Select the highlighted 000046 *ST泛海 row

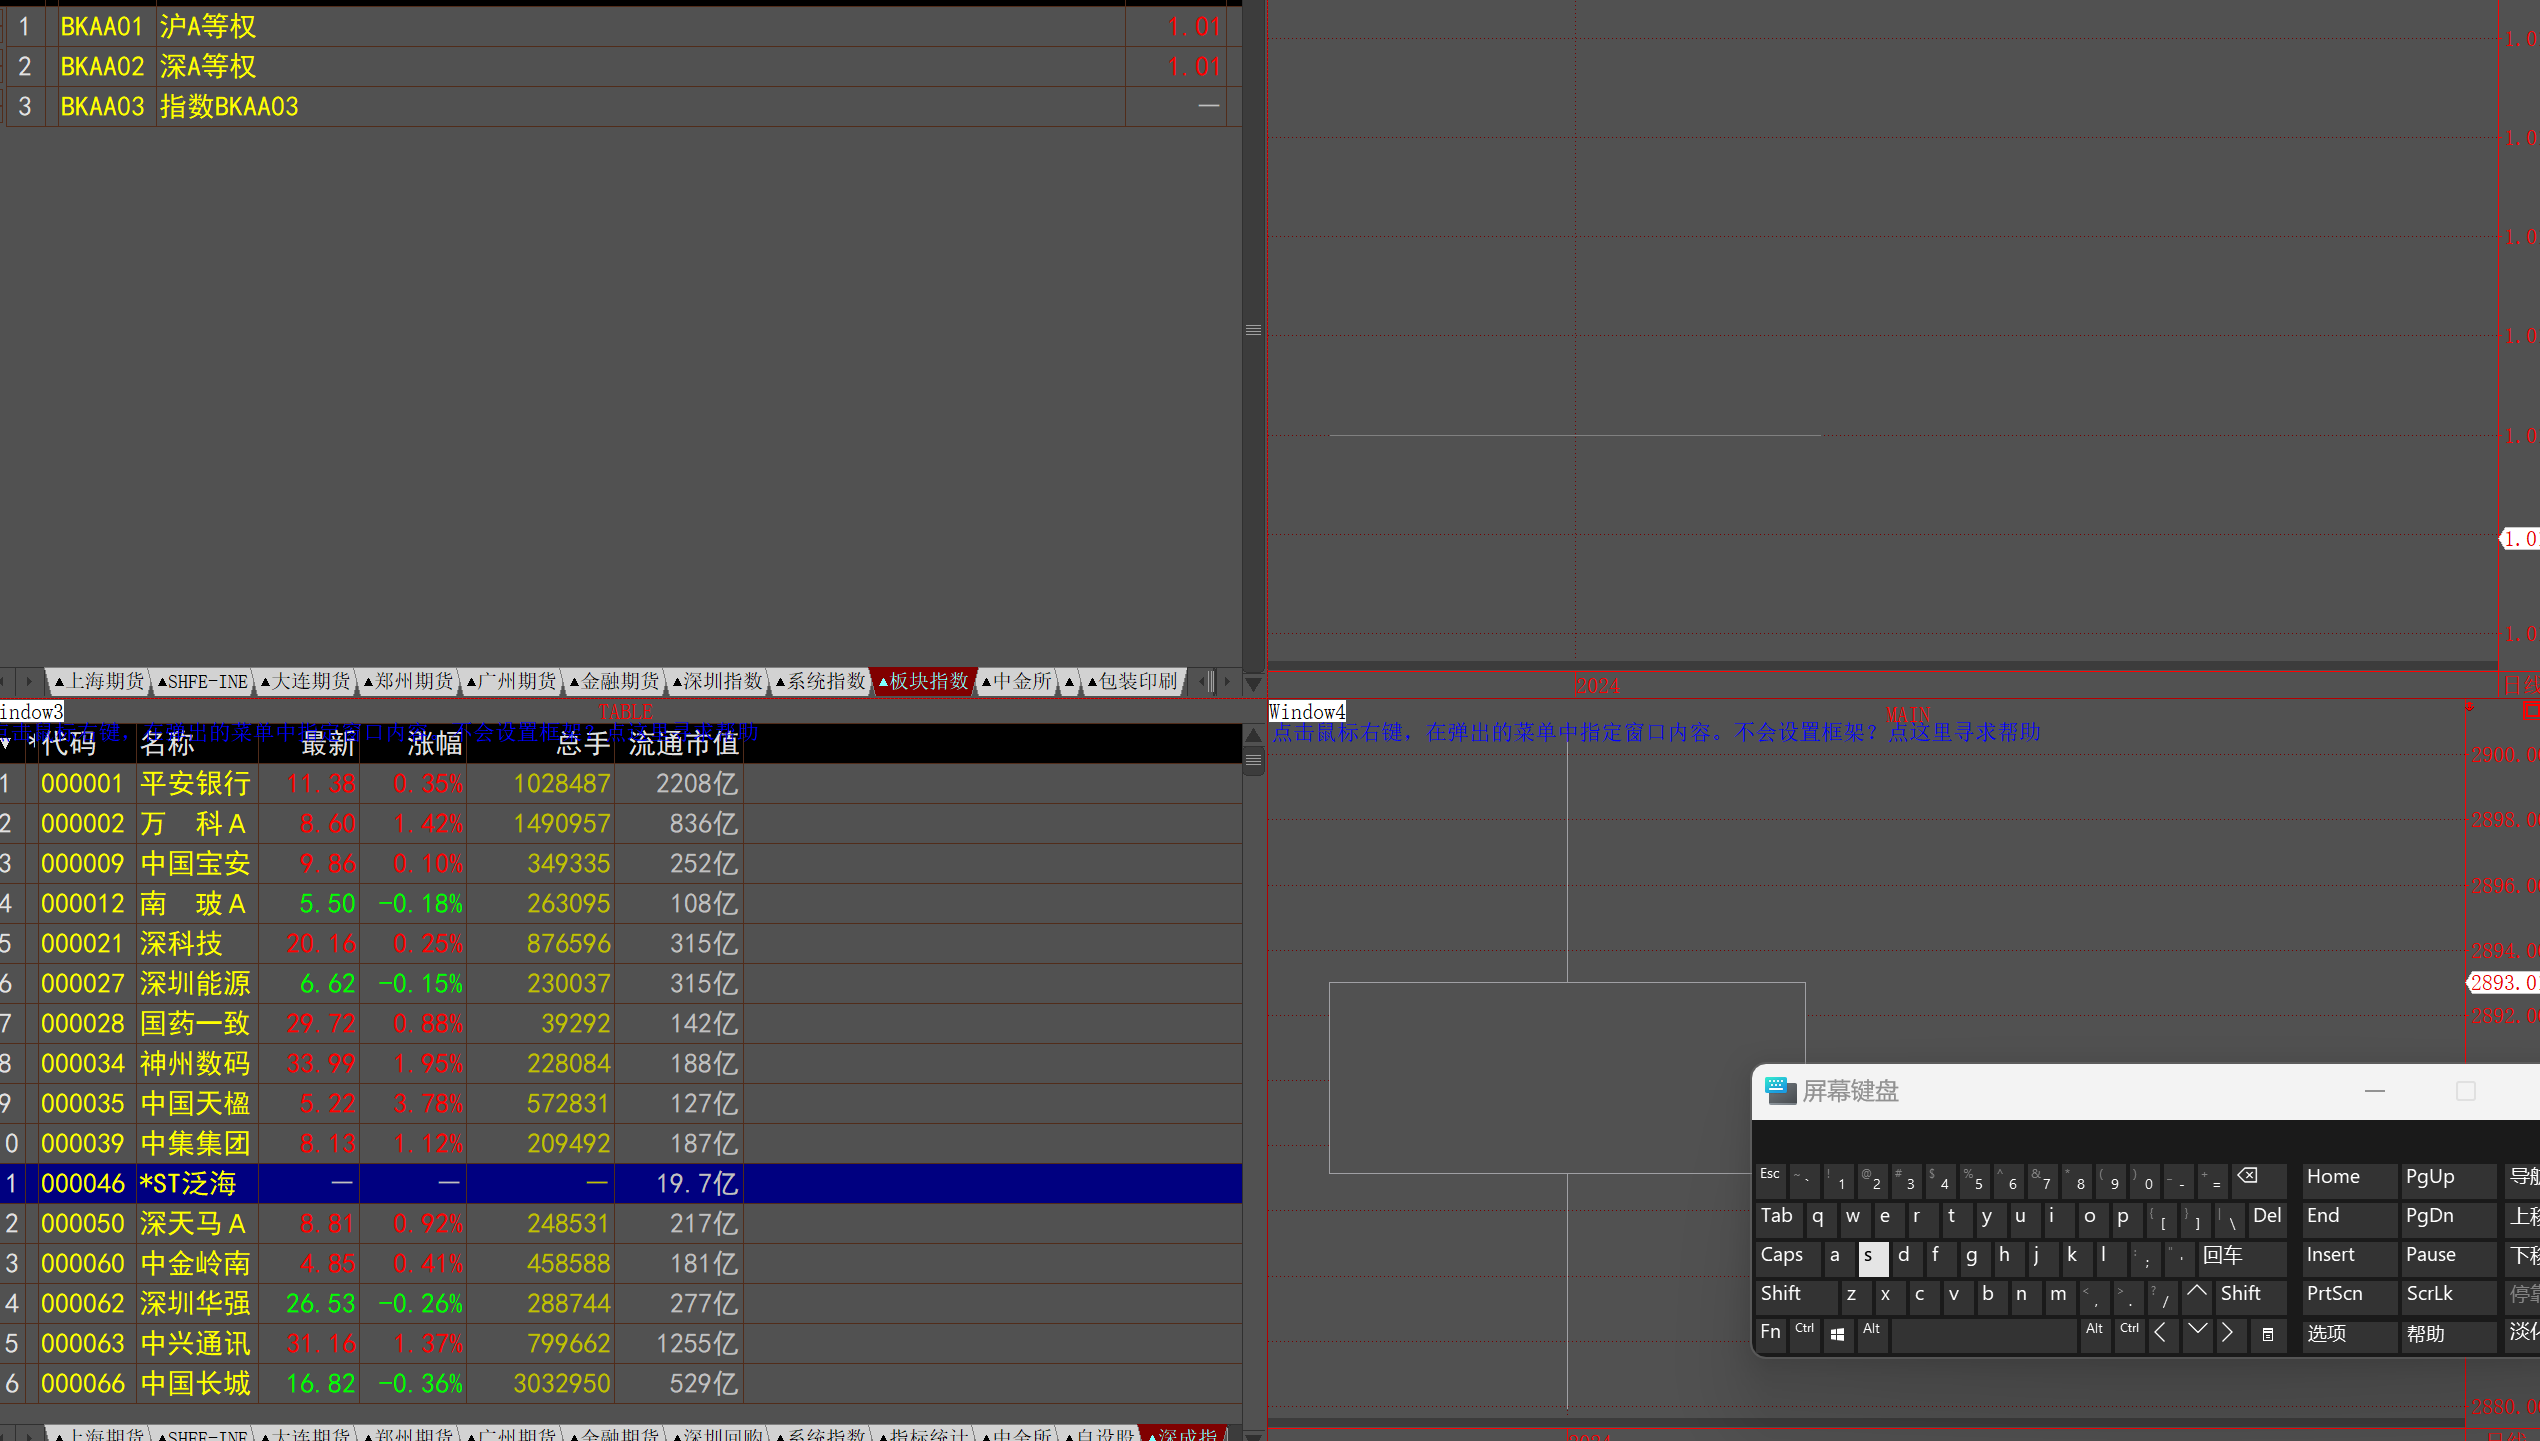(x=620, y=1184)
